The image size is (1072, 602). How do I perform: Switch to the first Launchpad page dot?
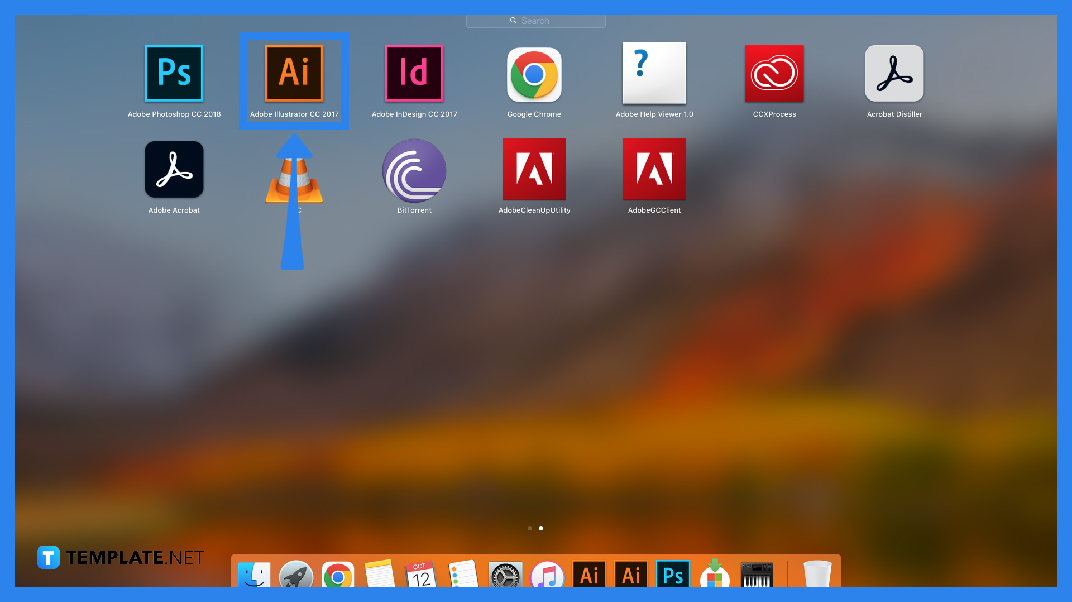point(530,528)
